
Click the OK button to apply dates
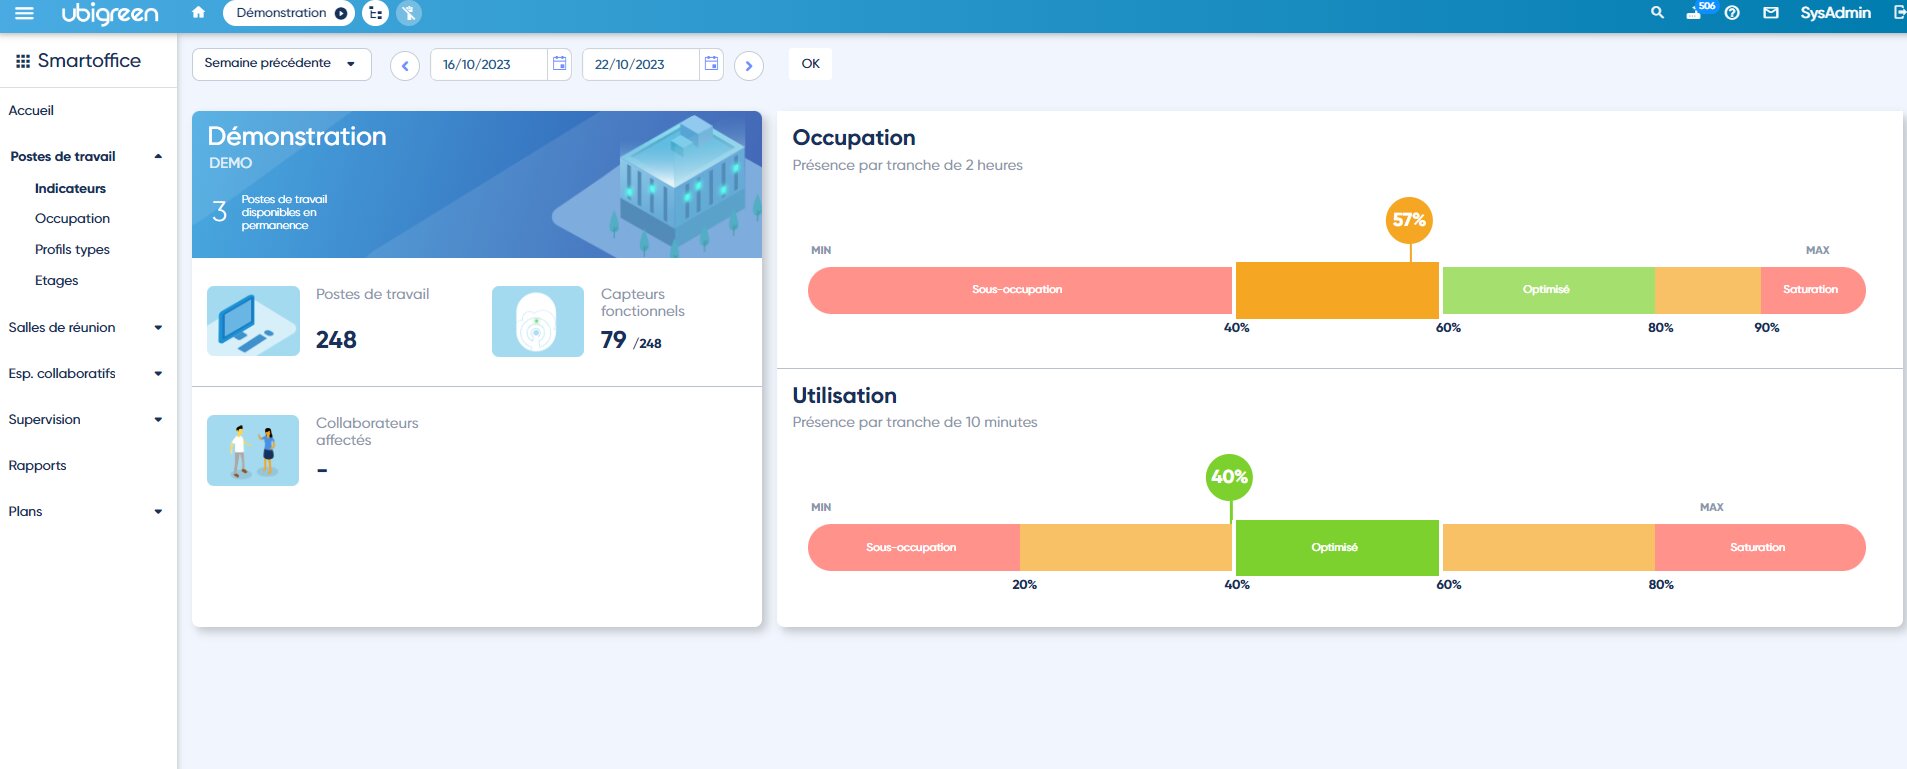(x=810, y=64)
